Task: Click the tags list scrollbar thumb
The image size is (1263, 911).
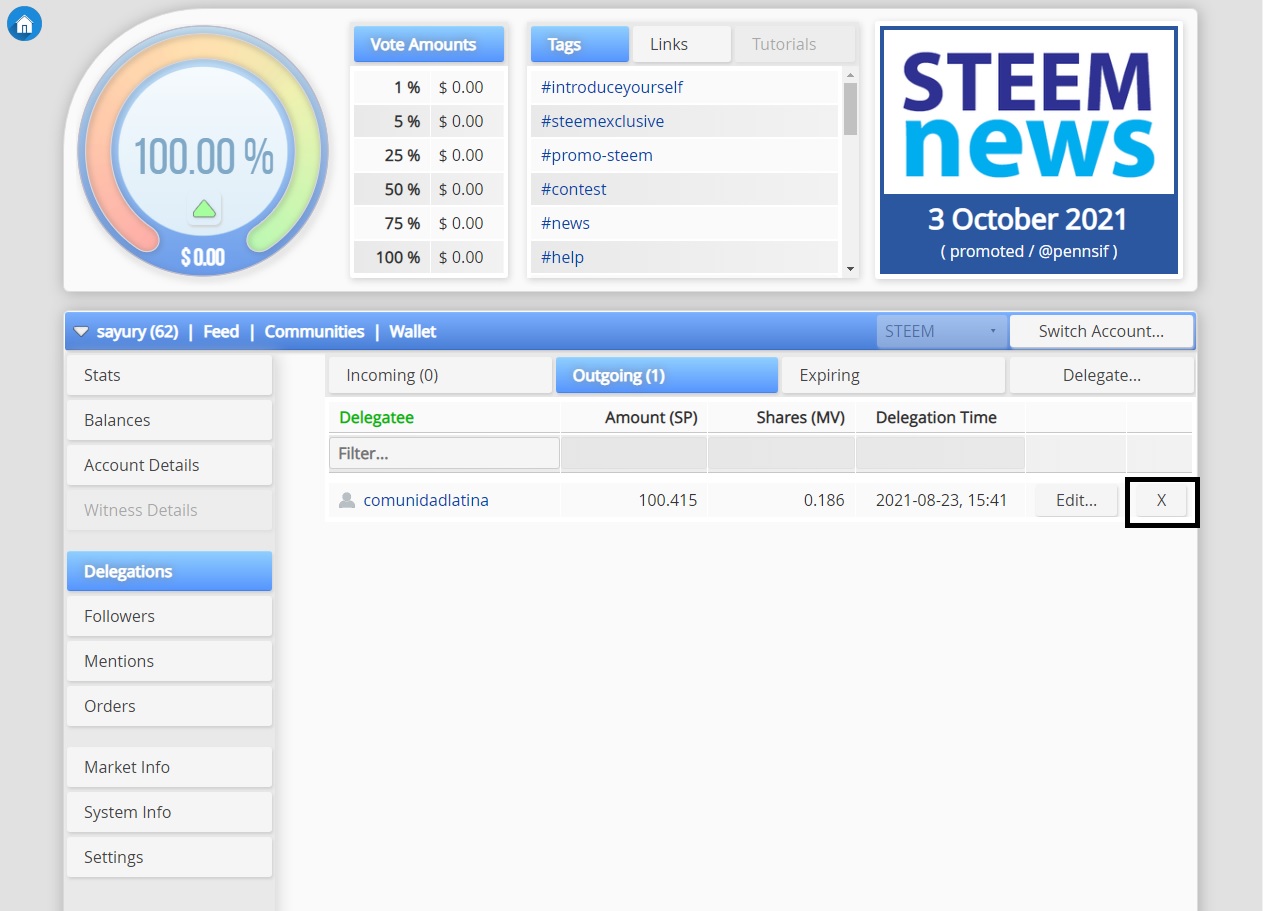Action: (x=850, y=108)
